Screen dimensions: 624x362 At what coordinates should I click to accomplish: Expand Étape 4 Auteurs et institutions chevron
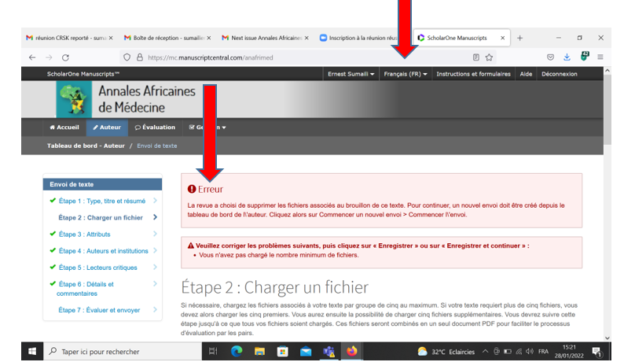point(155,251)
